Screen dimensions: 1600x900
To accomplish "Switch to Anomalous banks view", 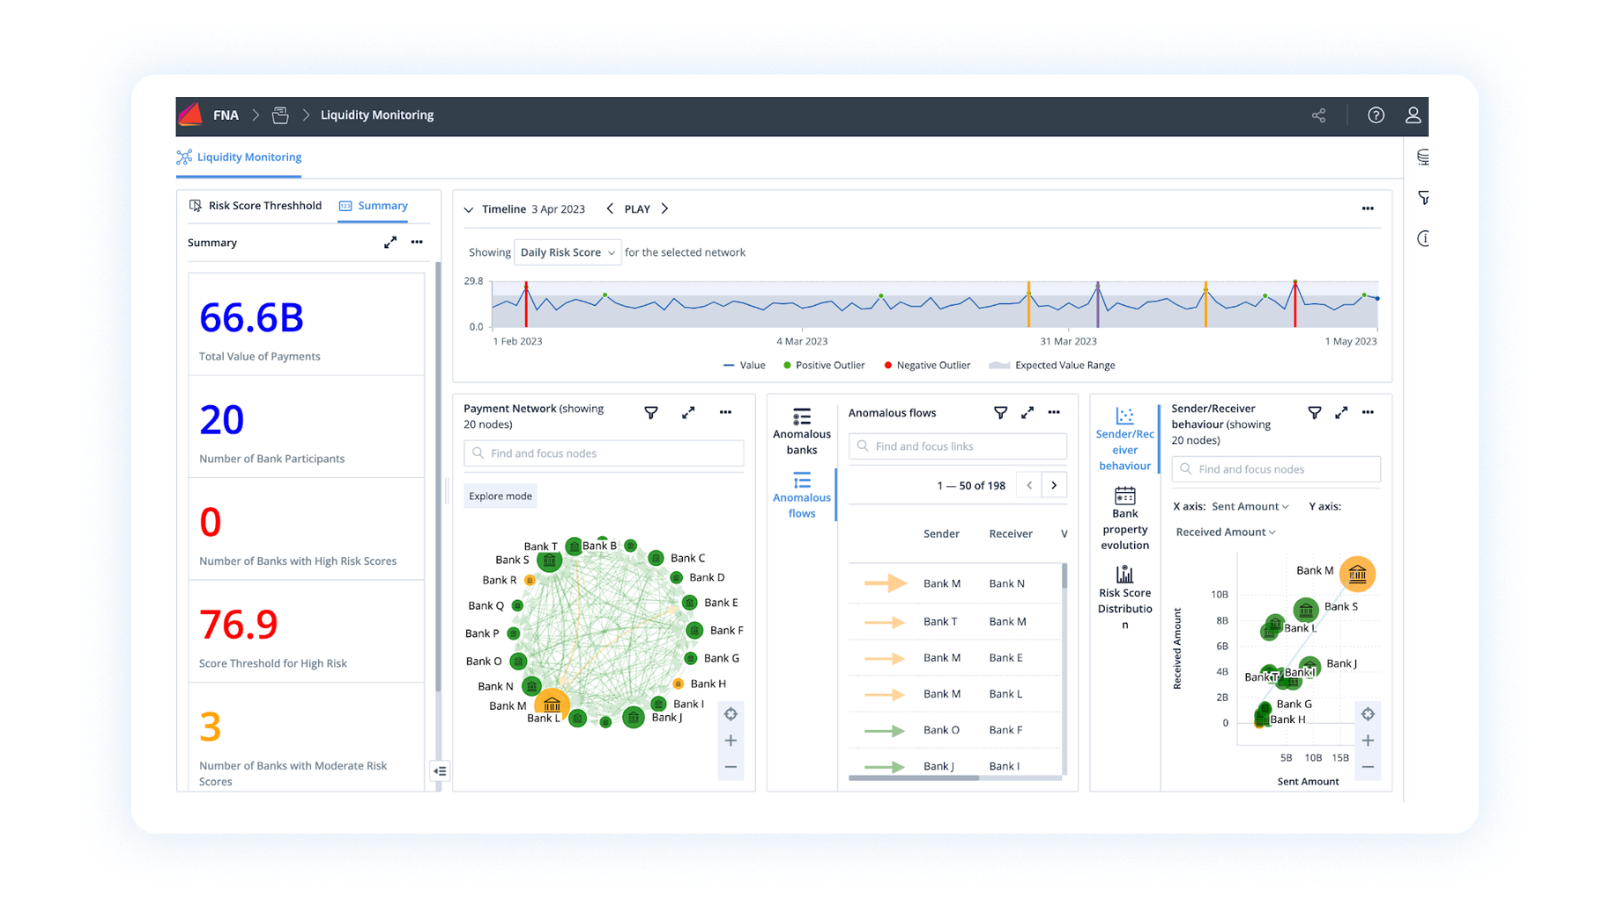I will coord(802,431).
